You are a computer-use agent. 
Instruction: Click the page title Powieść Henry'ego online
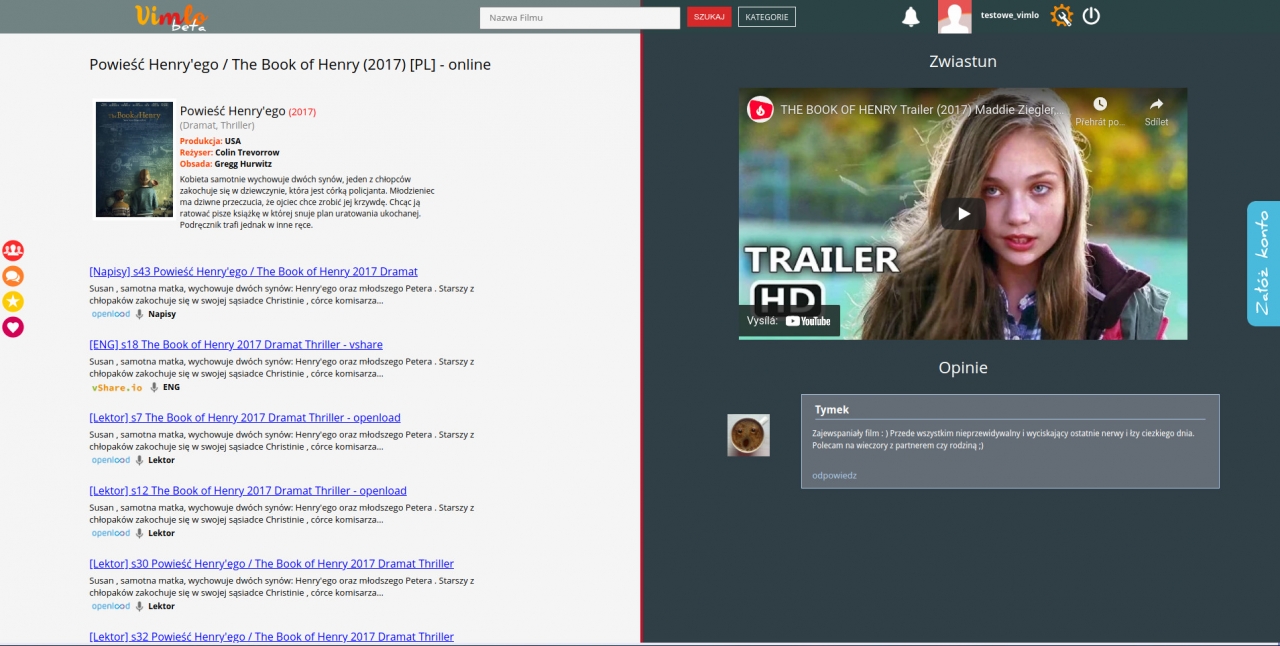290,65
